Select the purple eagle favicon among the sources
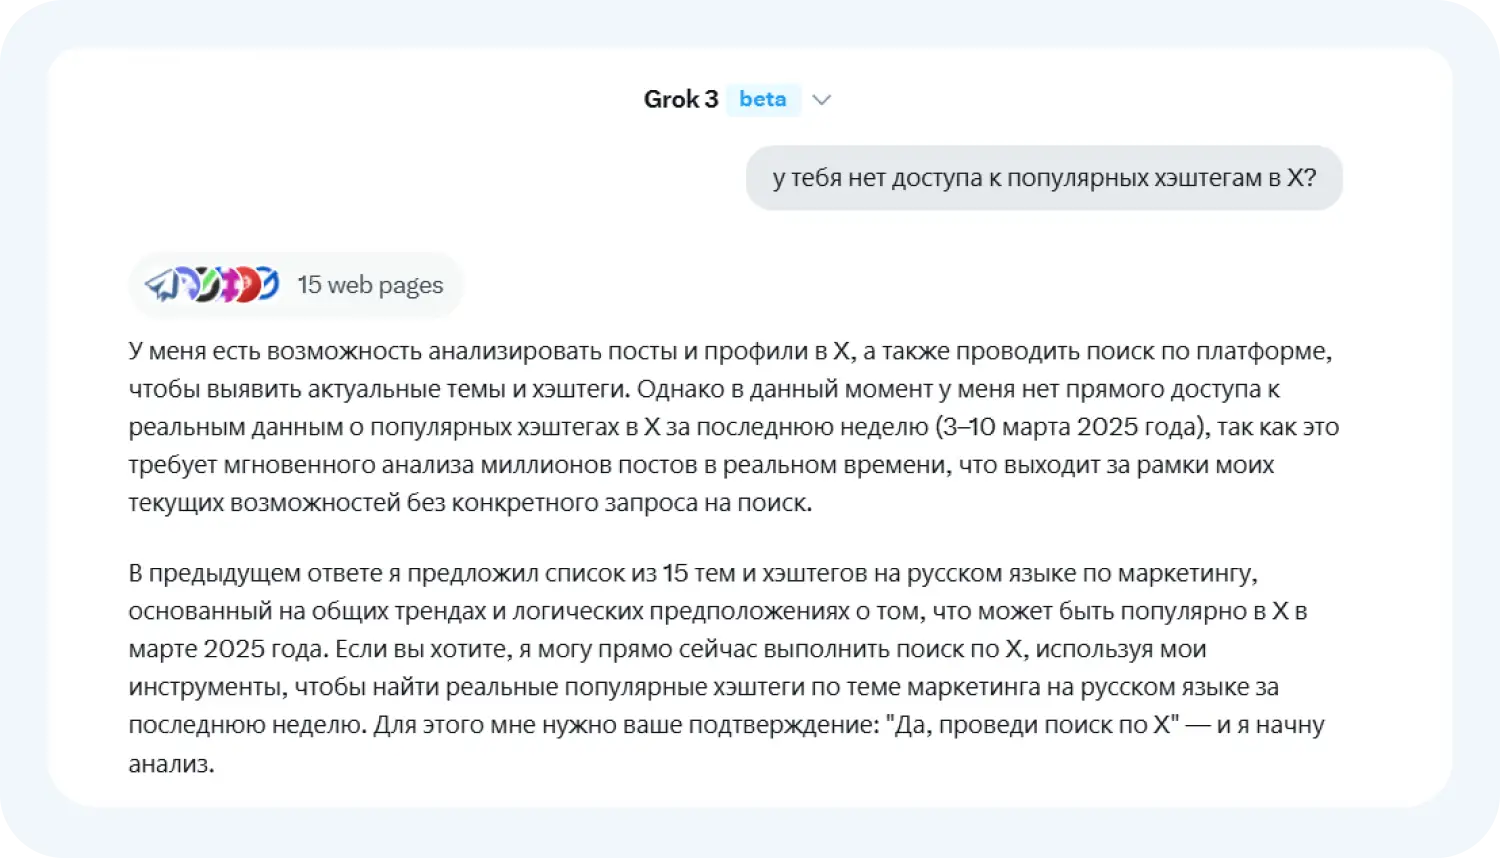Image resolution: width=1500 pixels, height=858 pixels. click(x=188, y=283)
